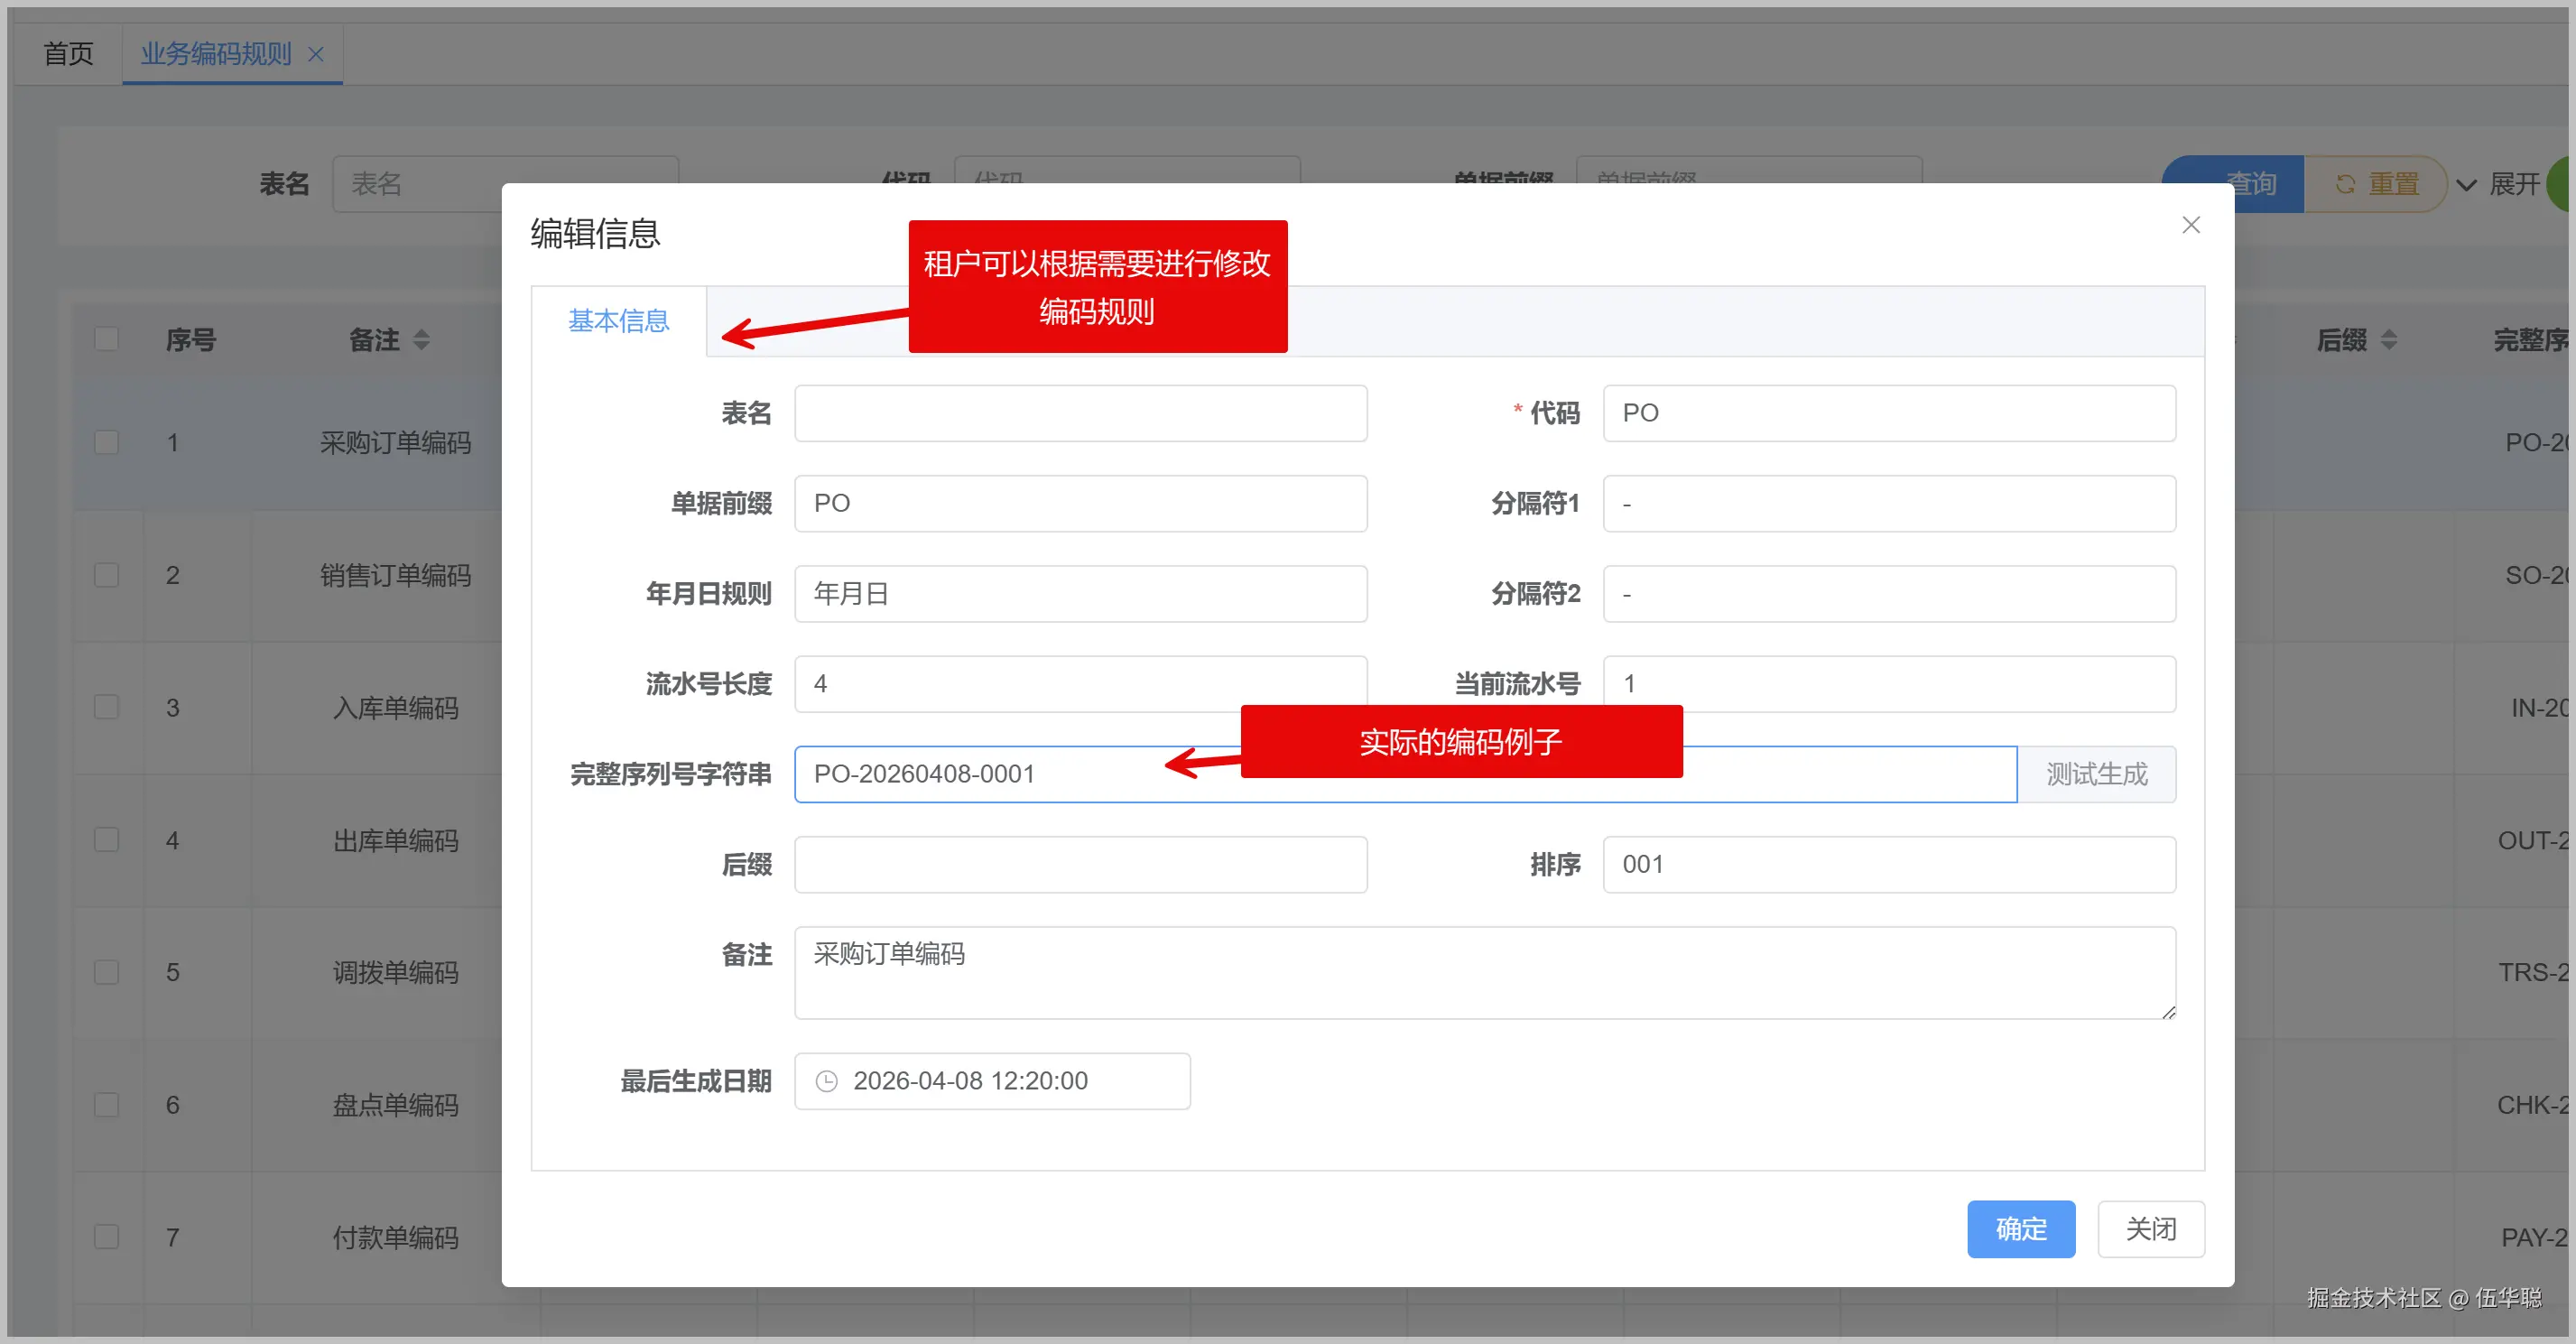Viewport: 2576px width, 1344px height.
Task: Focus the 当前流水号 field
Action: click(x=1889, y=684)
